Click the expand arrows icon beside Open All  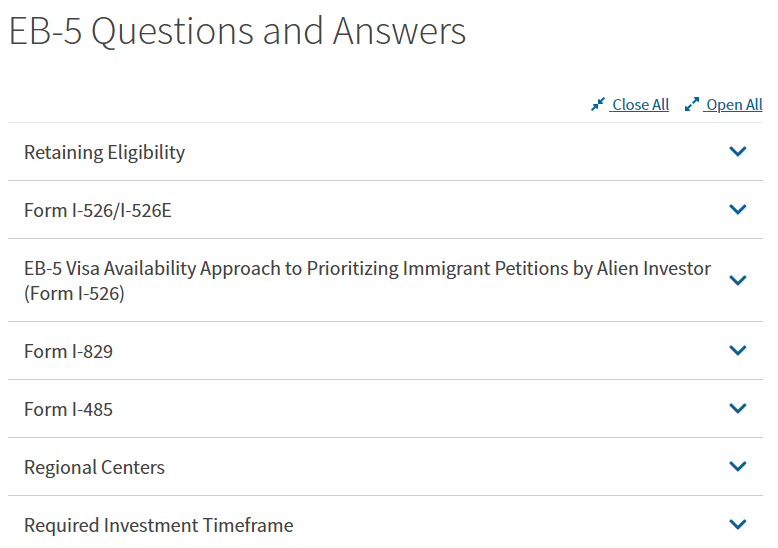692,104
